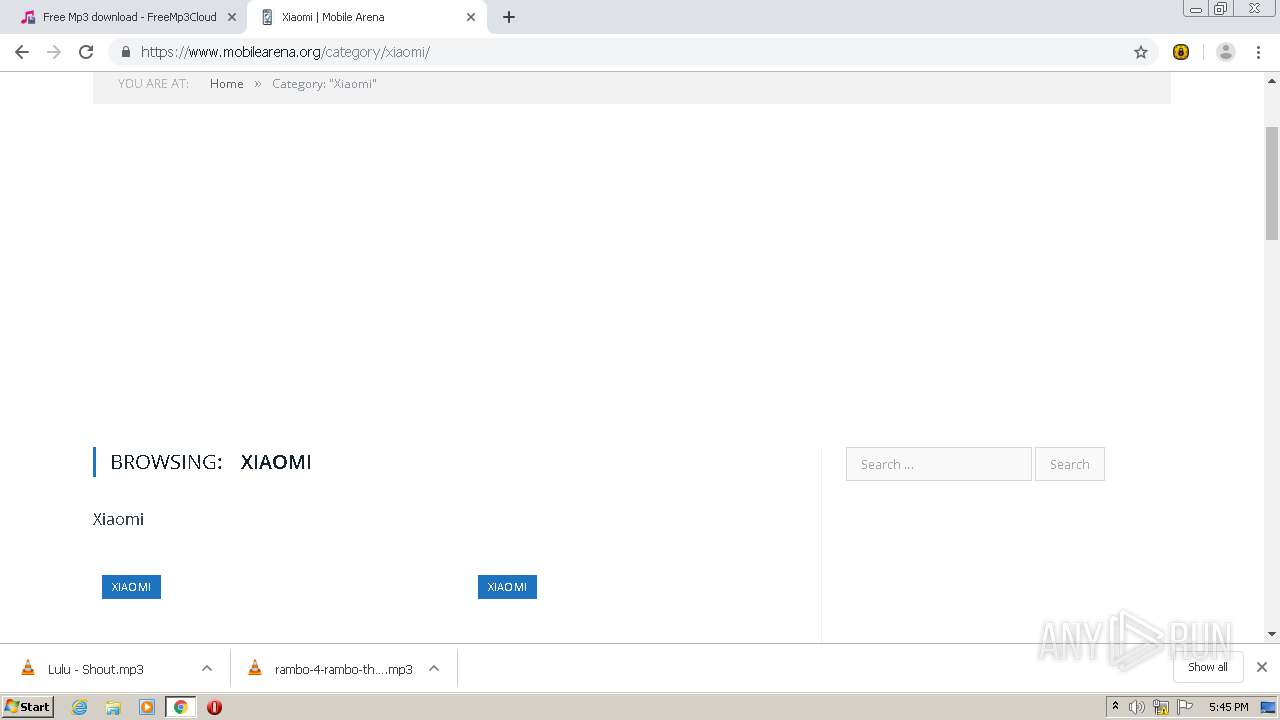Select the Xiaomi | Mobile Arena tab
1280x720 pixels.
[x=366, y=17]
